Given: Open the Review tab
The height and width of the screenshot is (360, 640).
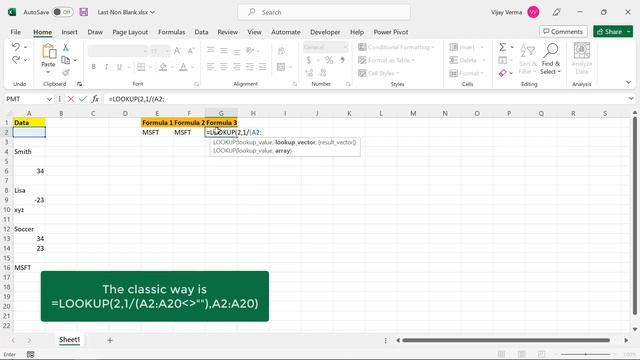Looking at the screenshot, I should [227, 32].
